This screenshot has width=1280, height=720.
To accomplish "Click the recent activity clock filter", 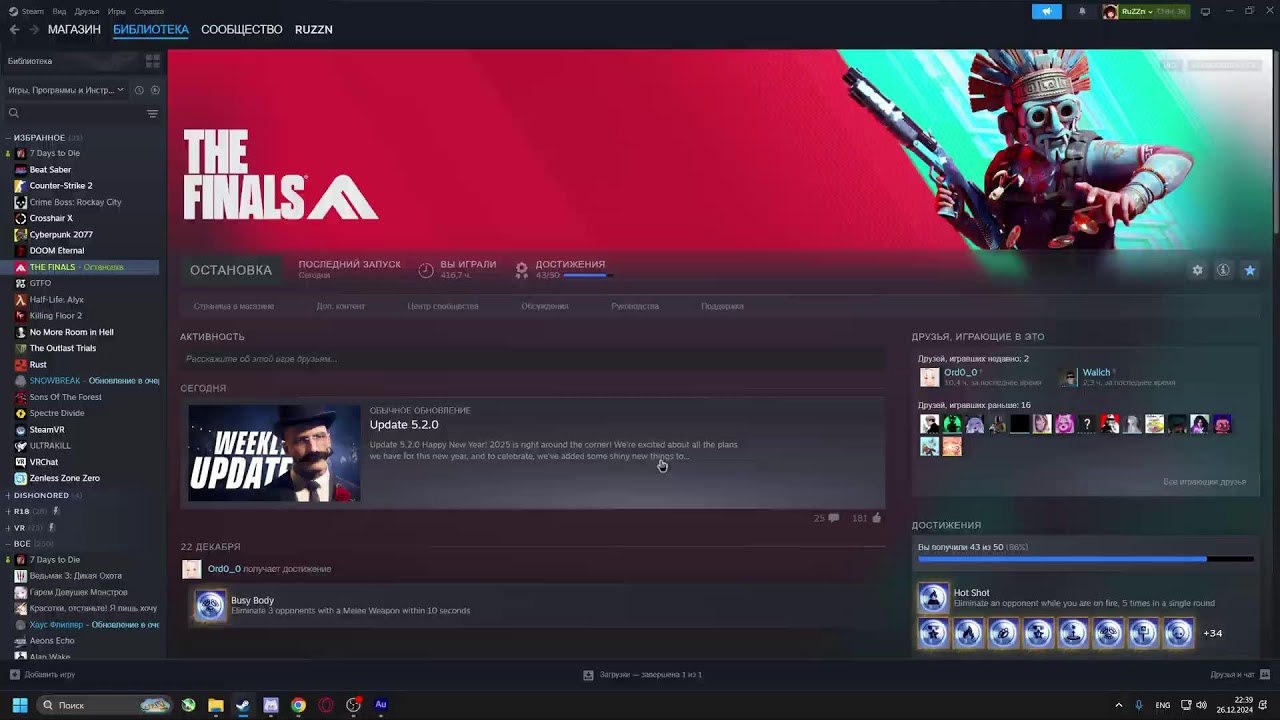I will click(139, 90).
